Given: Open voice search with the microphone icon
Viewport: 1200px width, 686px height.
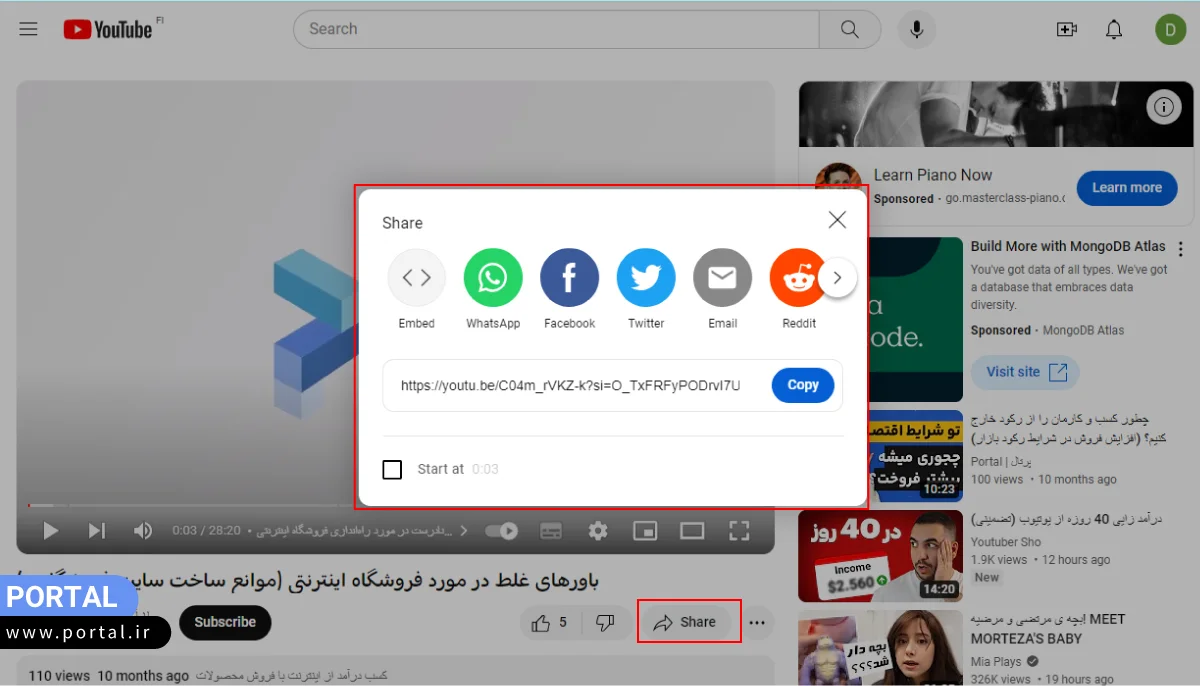Looking at the screenshot, I should tap(916, 29).
